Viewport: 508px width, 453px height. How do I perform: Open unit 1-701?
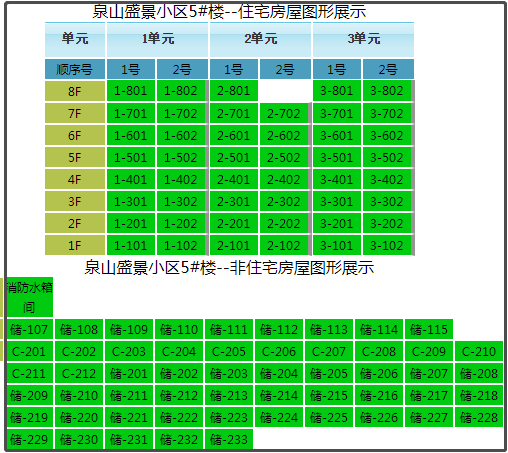pyautogui.click(x=131, y=114)
